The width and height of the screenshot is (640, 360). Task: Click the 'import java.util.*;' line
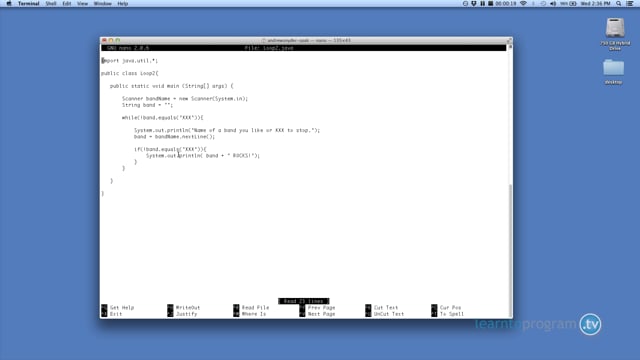(x=129, y=61)
